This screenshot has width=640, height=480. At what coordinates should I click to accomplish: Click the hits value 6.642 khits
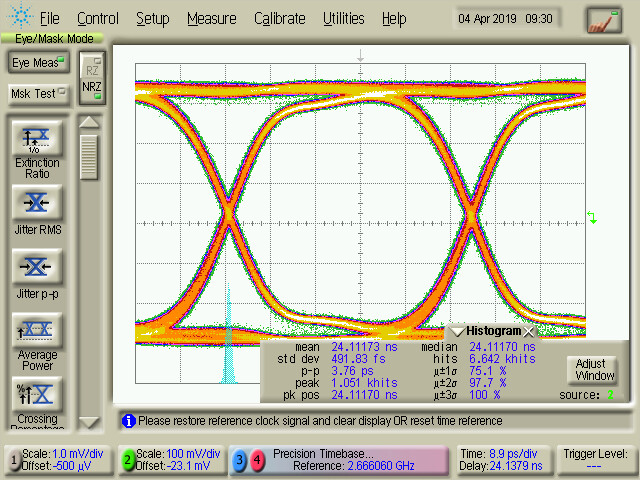click(502, 359)
